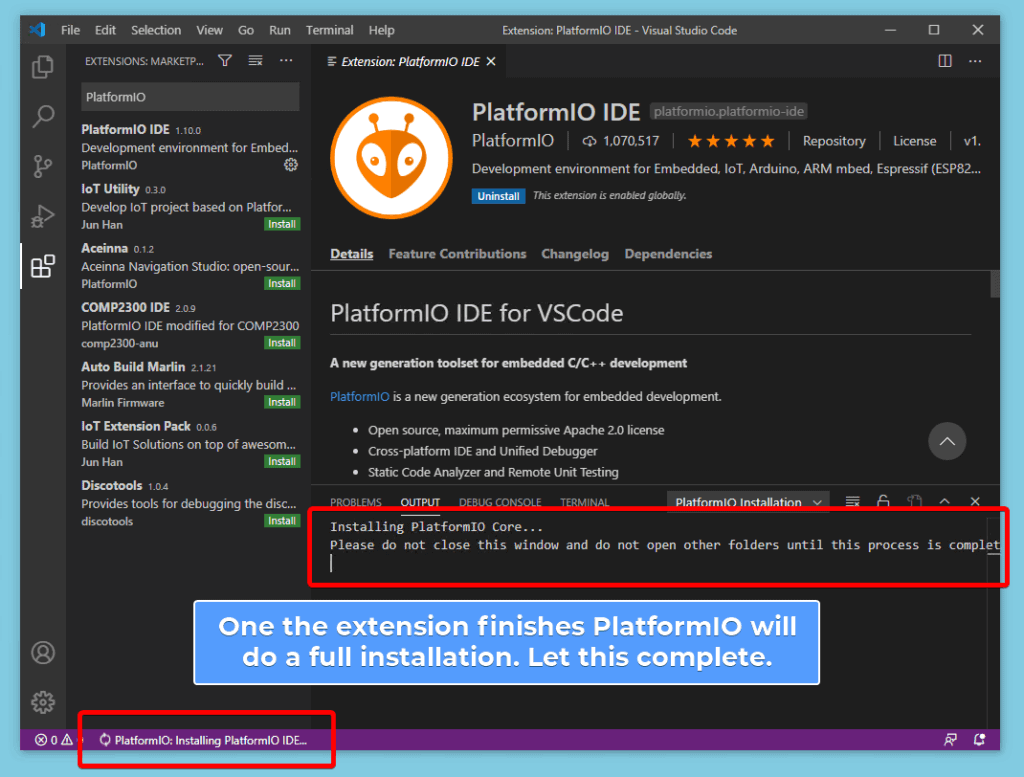This screenshot has height=777, width=1024.
Task: Open the Help menu
Action: point(381,30)
